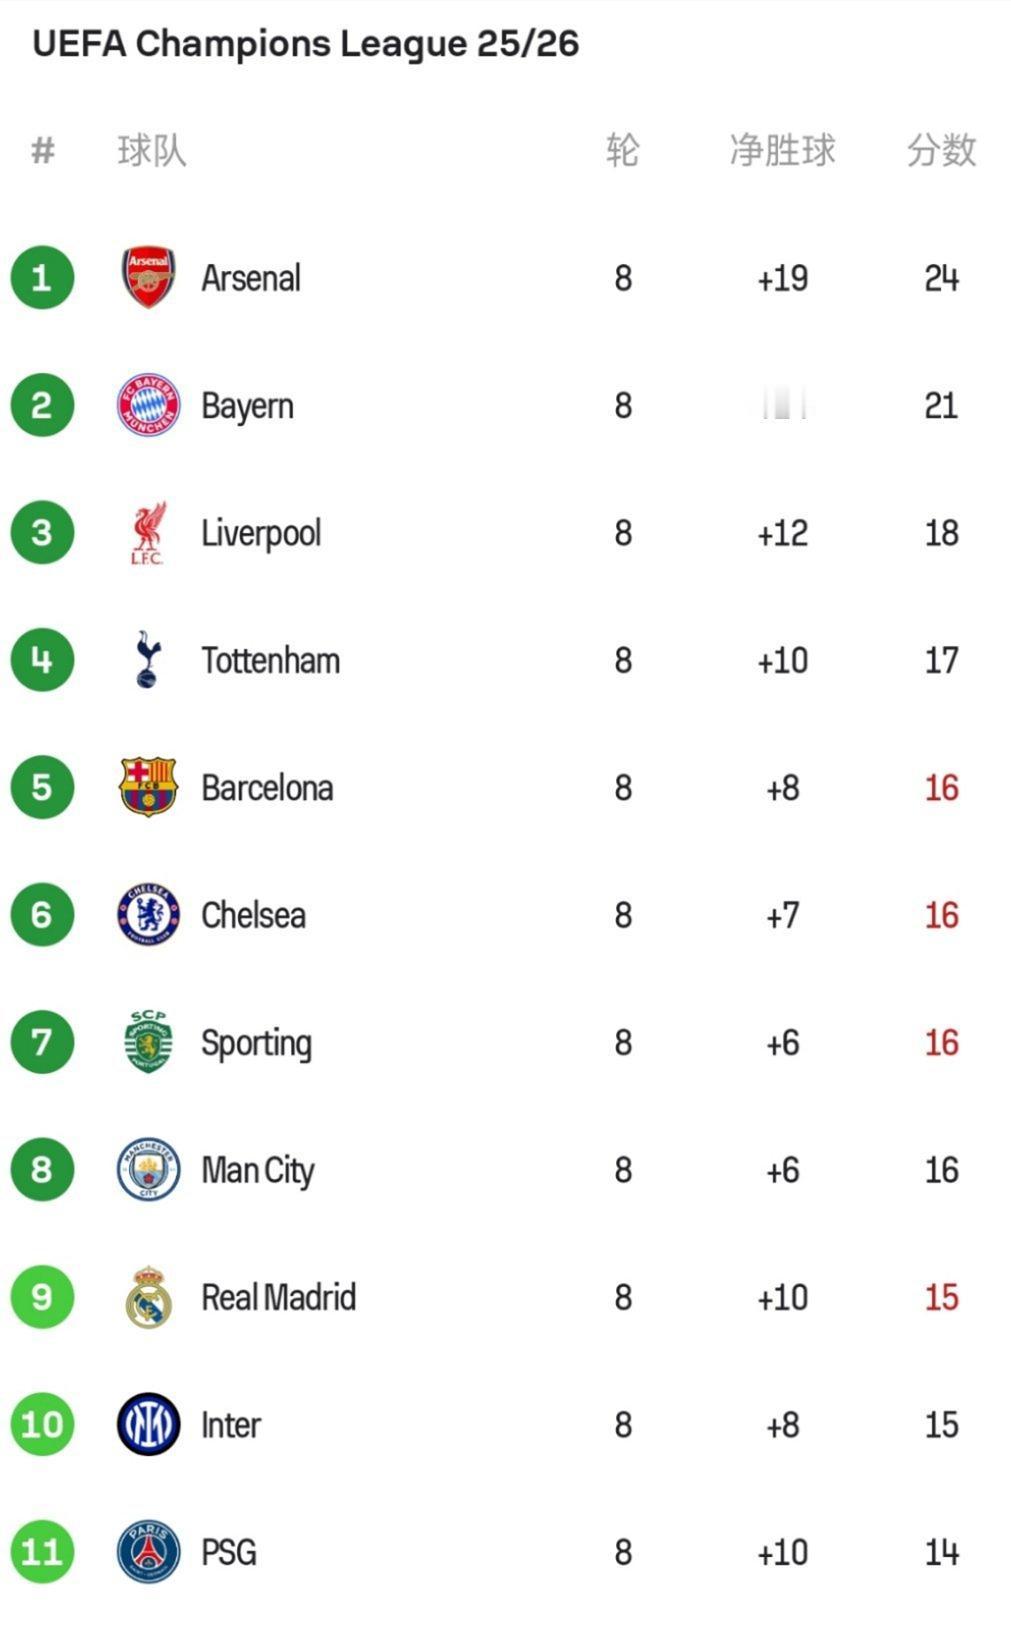Open the Real Madrid team name

point(278,1297)
